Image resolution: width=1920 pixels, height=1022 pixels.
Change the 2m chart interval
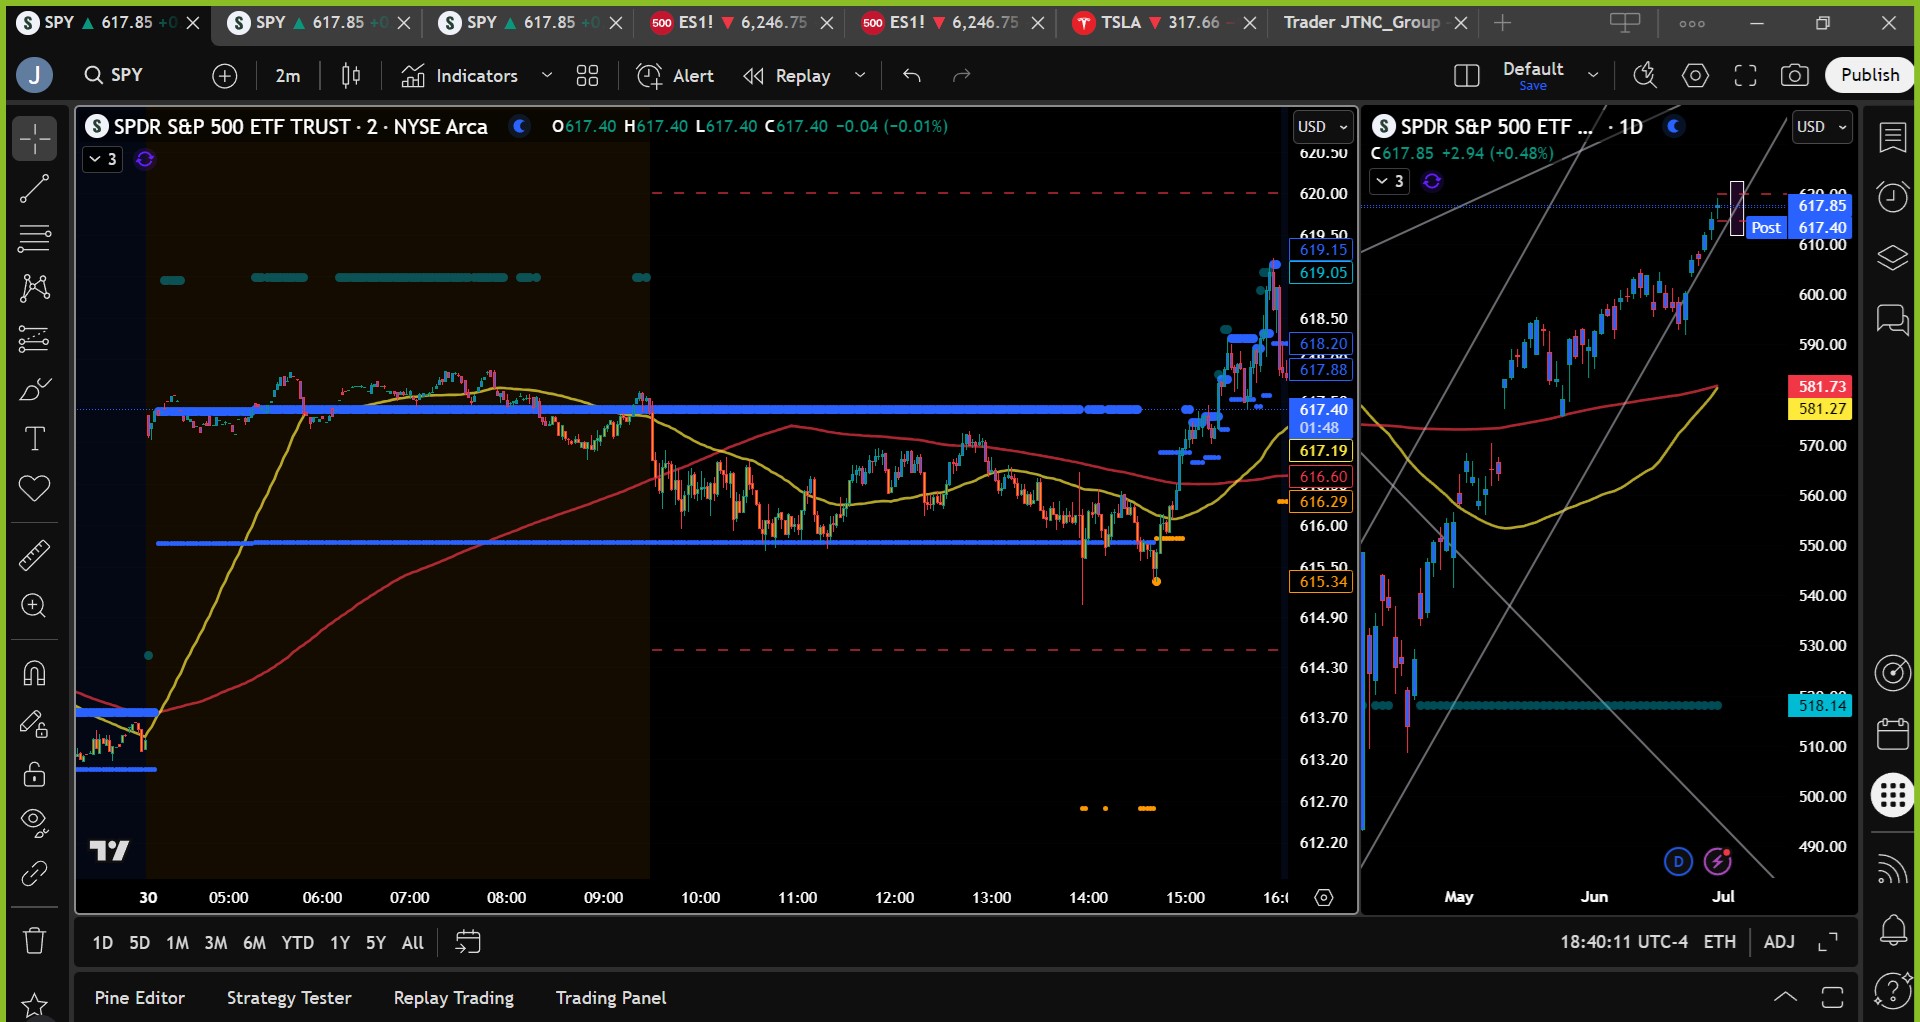click(288, 75)
